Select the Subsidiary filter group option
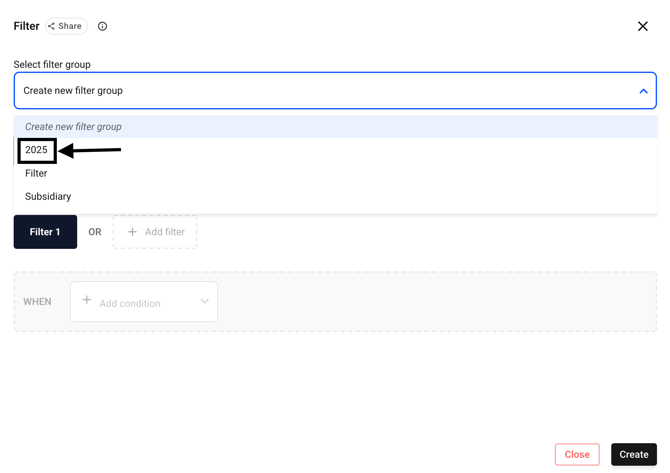The width and height of the screenshot is (670, 473). (x=48, y=196)
